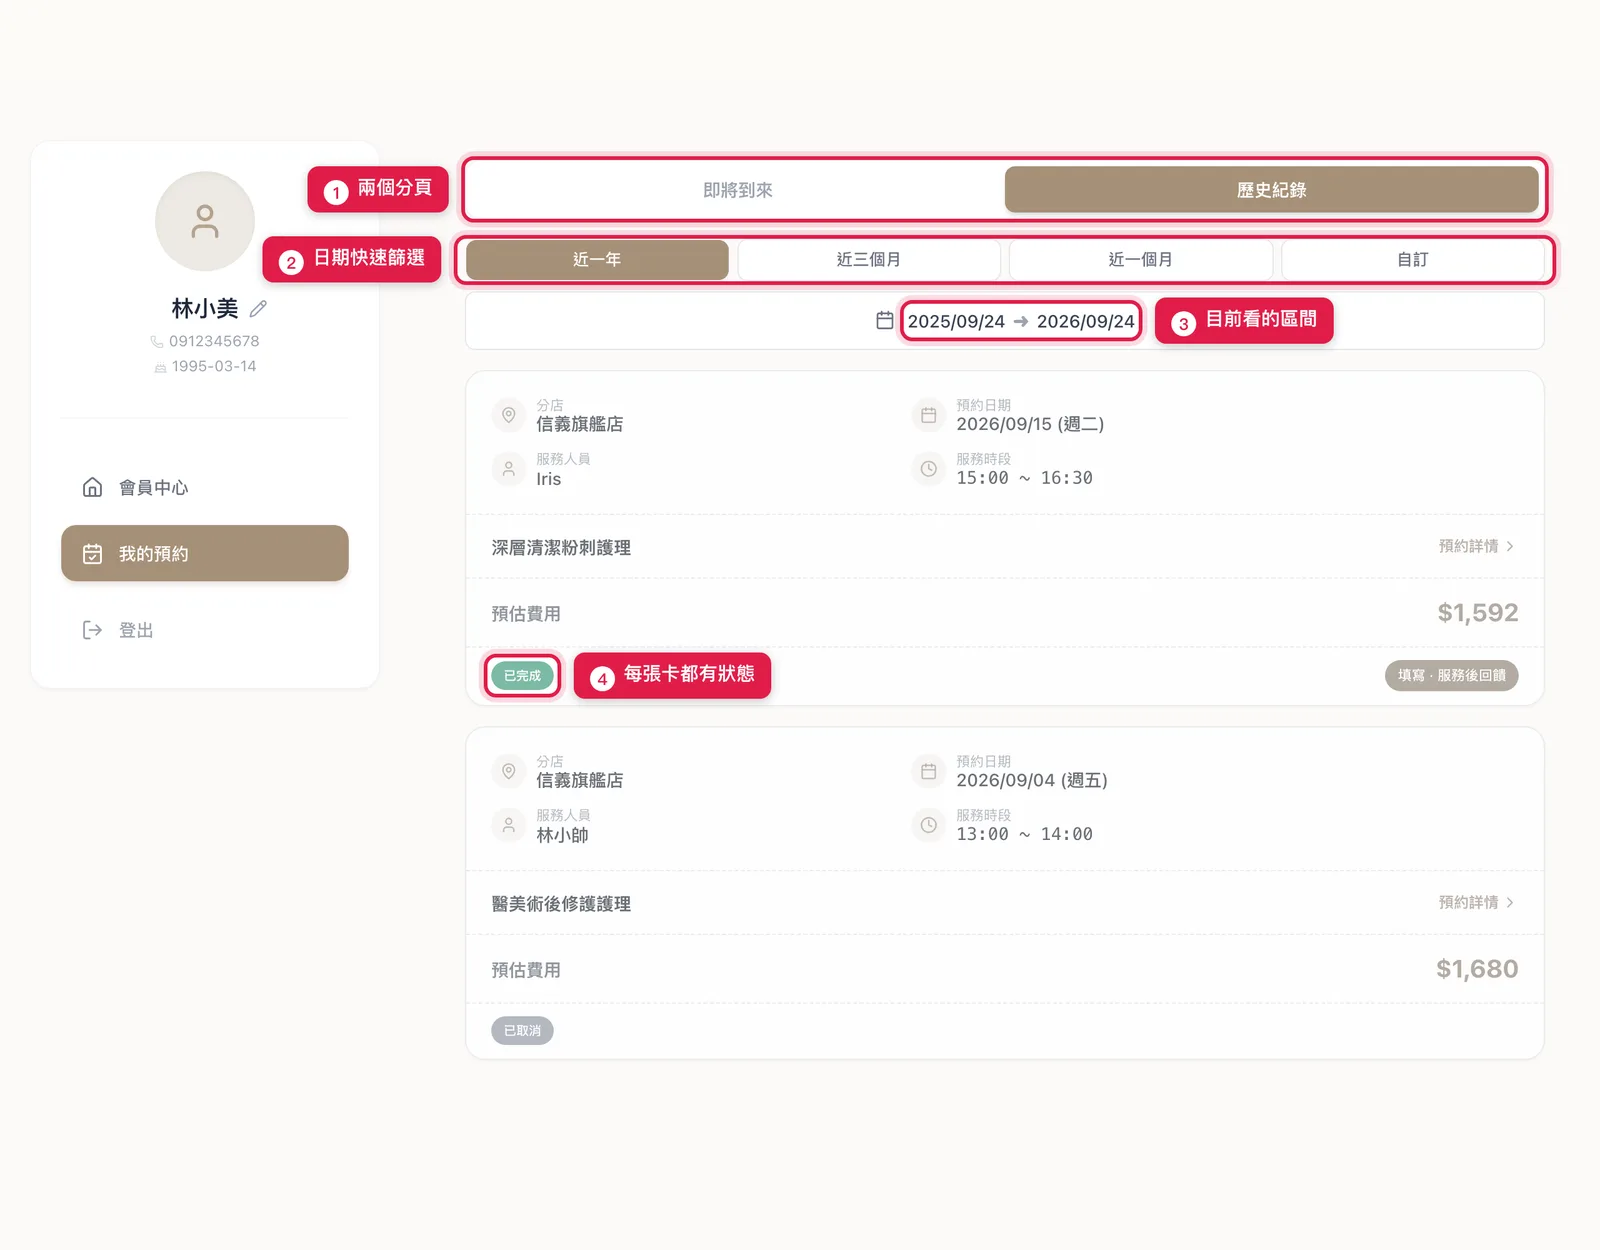The height and width of the screenshot is (1250, 1600).
Task: Click the member name 林小美
Action: point(205,309)
